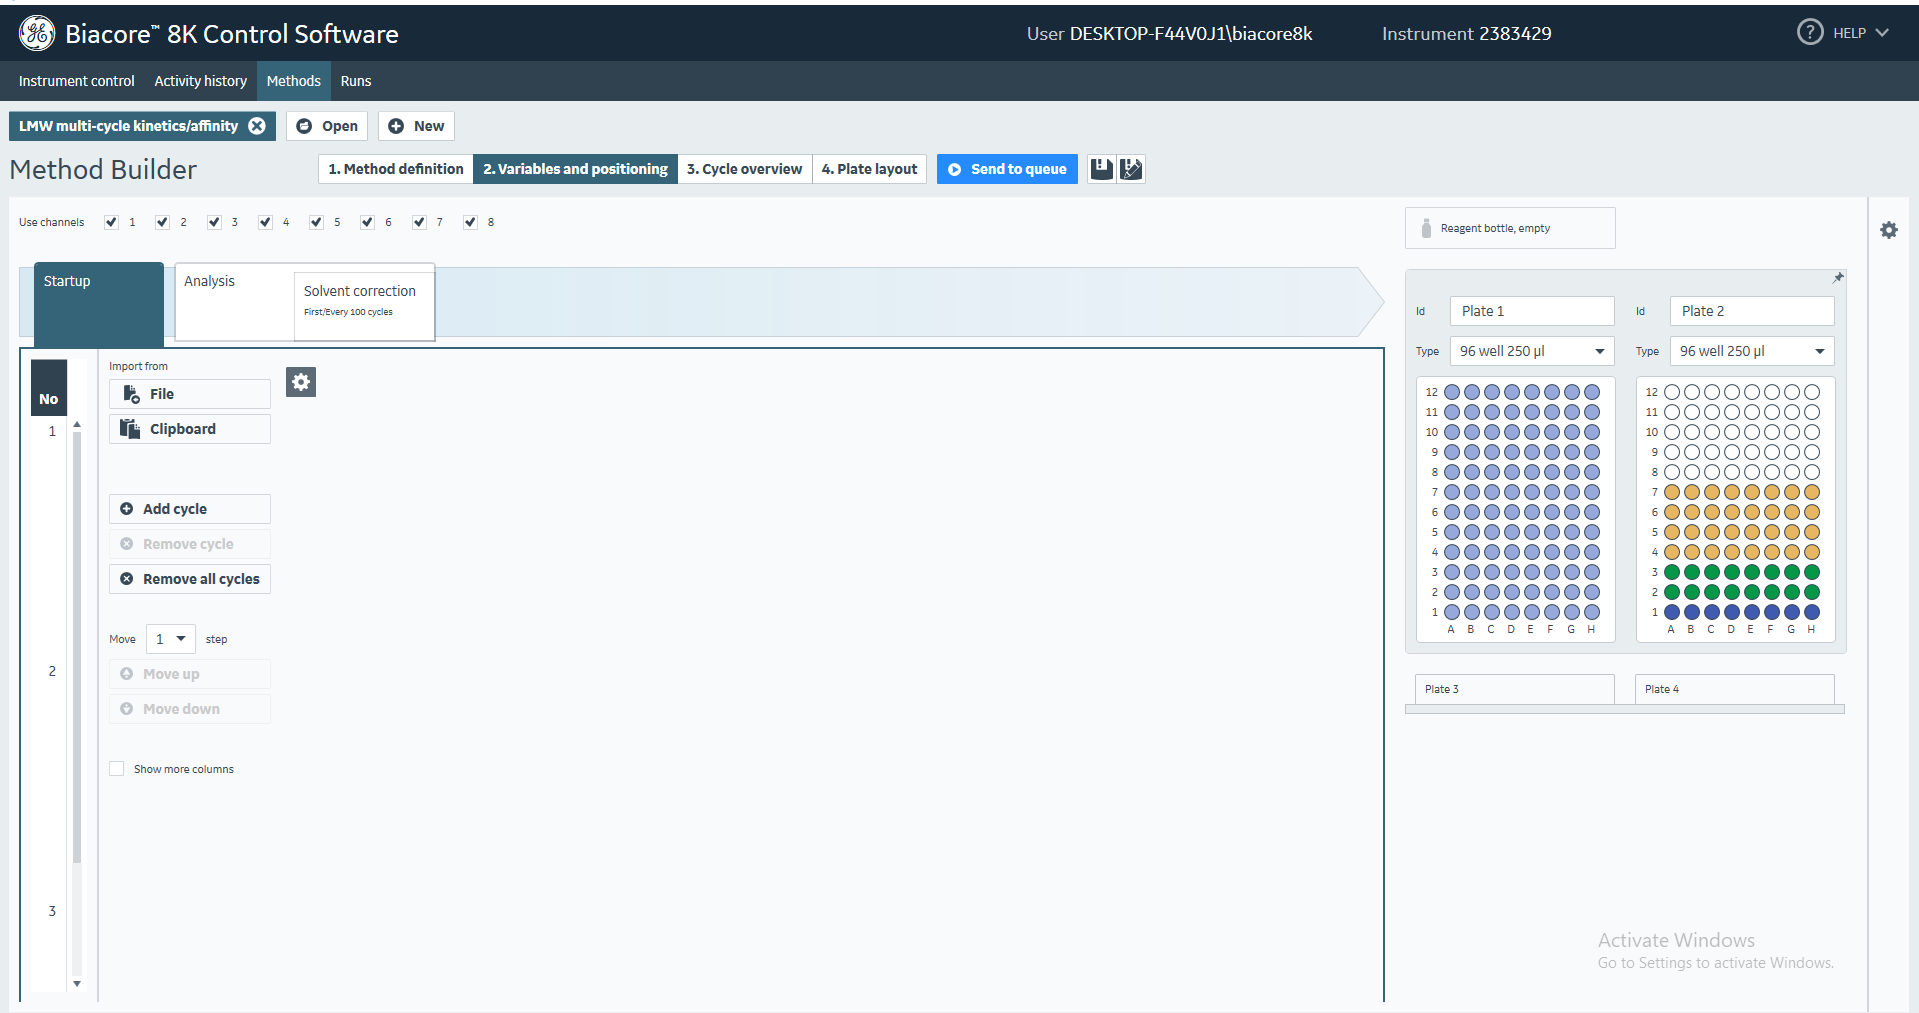Uncheck channel 1 checkbox
The image size is (1919, 1013).
111,222
